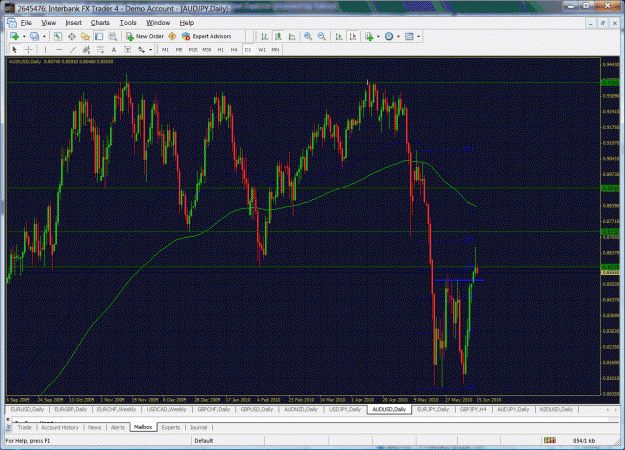Viewport: 625px width, 450px height.
Task: Open the MetaEditor diamond icon
Action: point(172,36)
